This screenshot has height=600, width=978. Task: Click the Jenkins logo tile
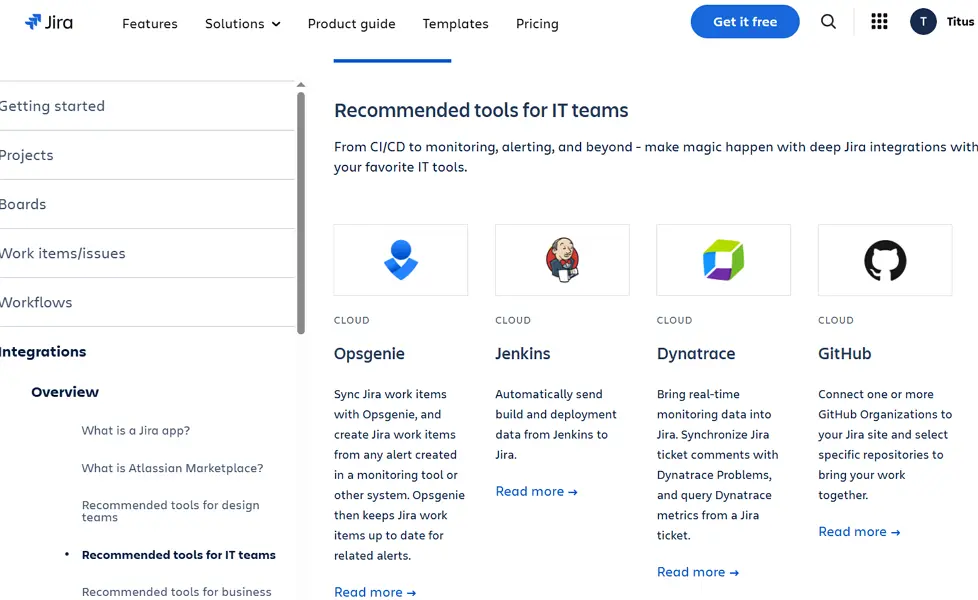click(562, 260)
